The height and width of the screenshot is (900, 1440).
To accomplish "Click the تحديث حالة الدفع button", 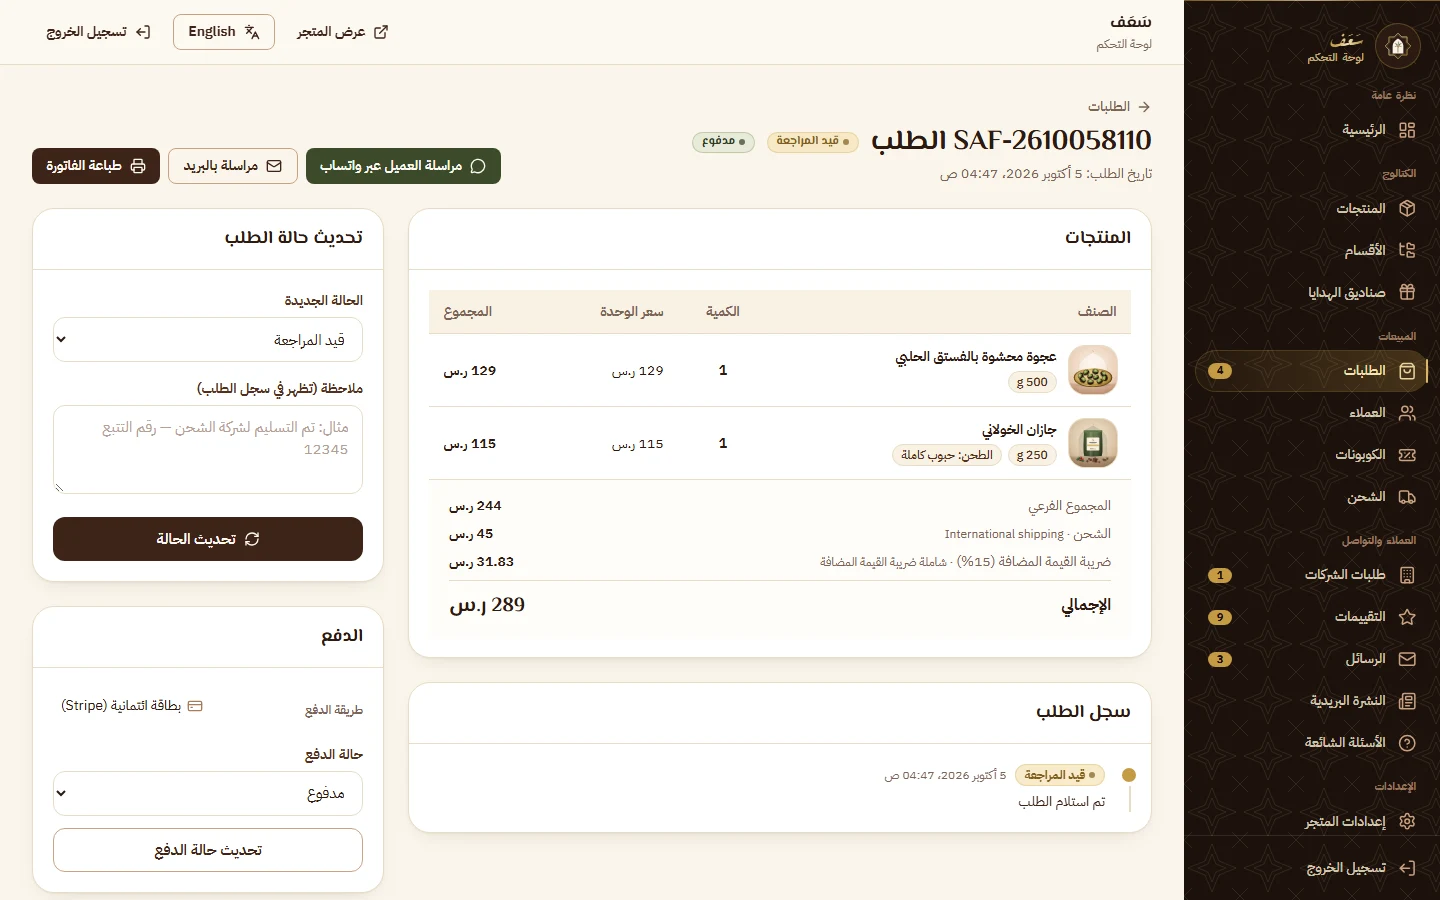I will tap(208, 850).
